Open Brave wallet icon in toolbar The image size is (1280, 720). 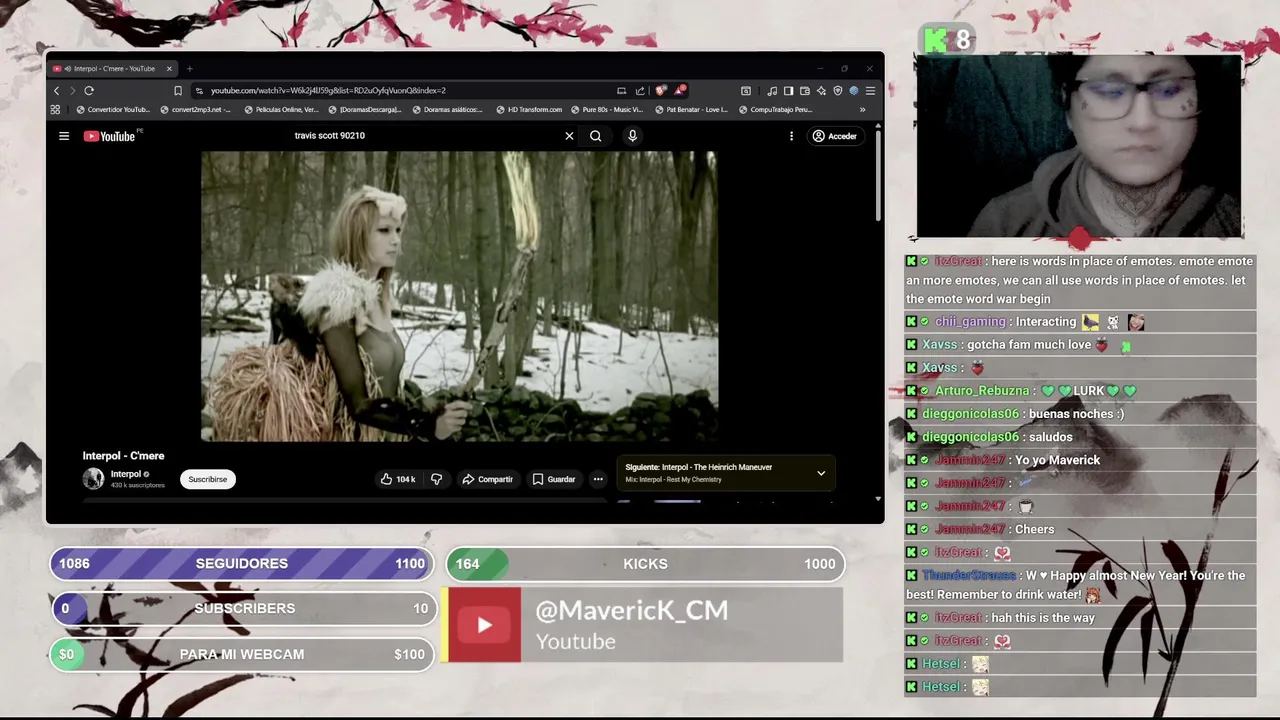point(805,91)
